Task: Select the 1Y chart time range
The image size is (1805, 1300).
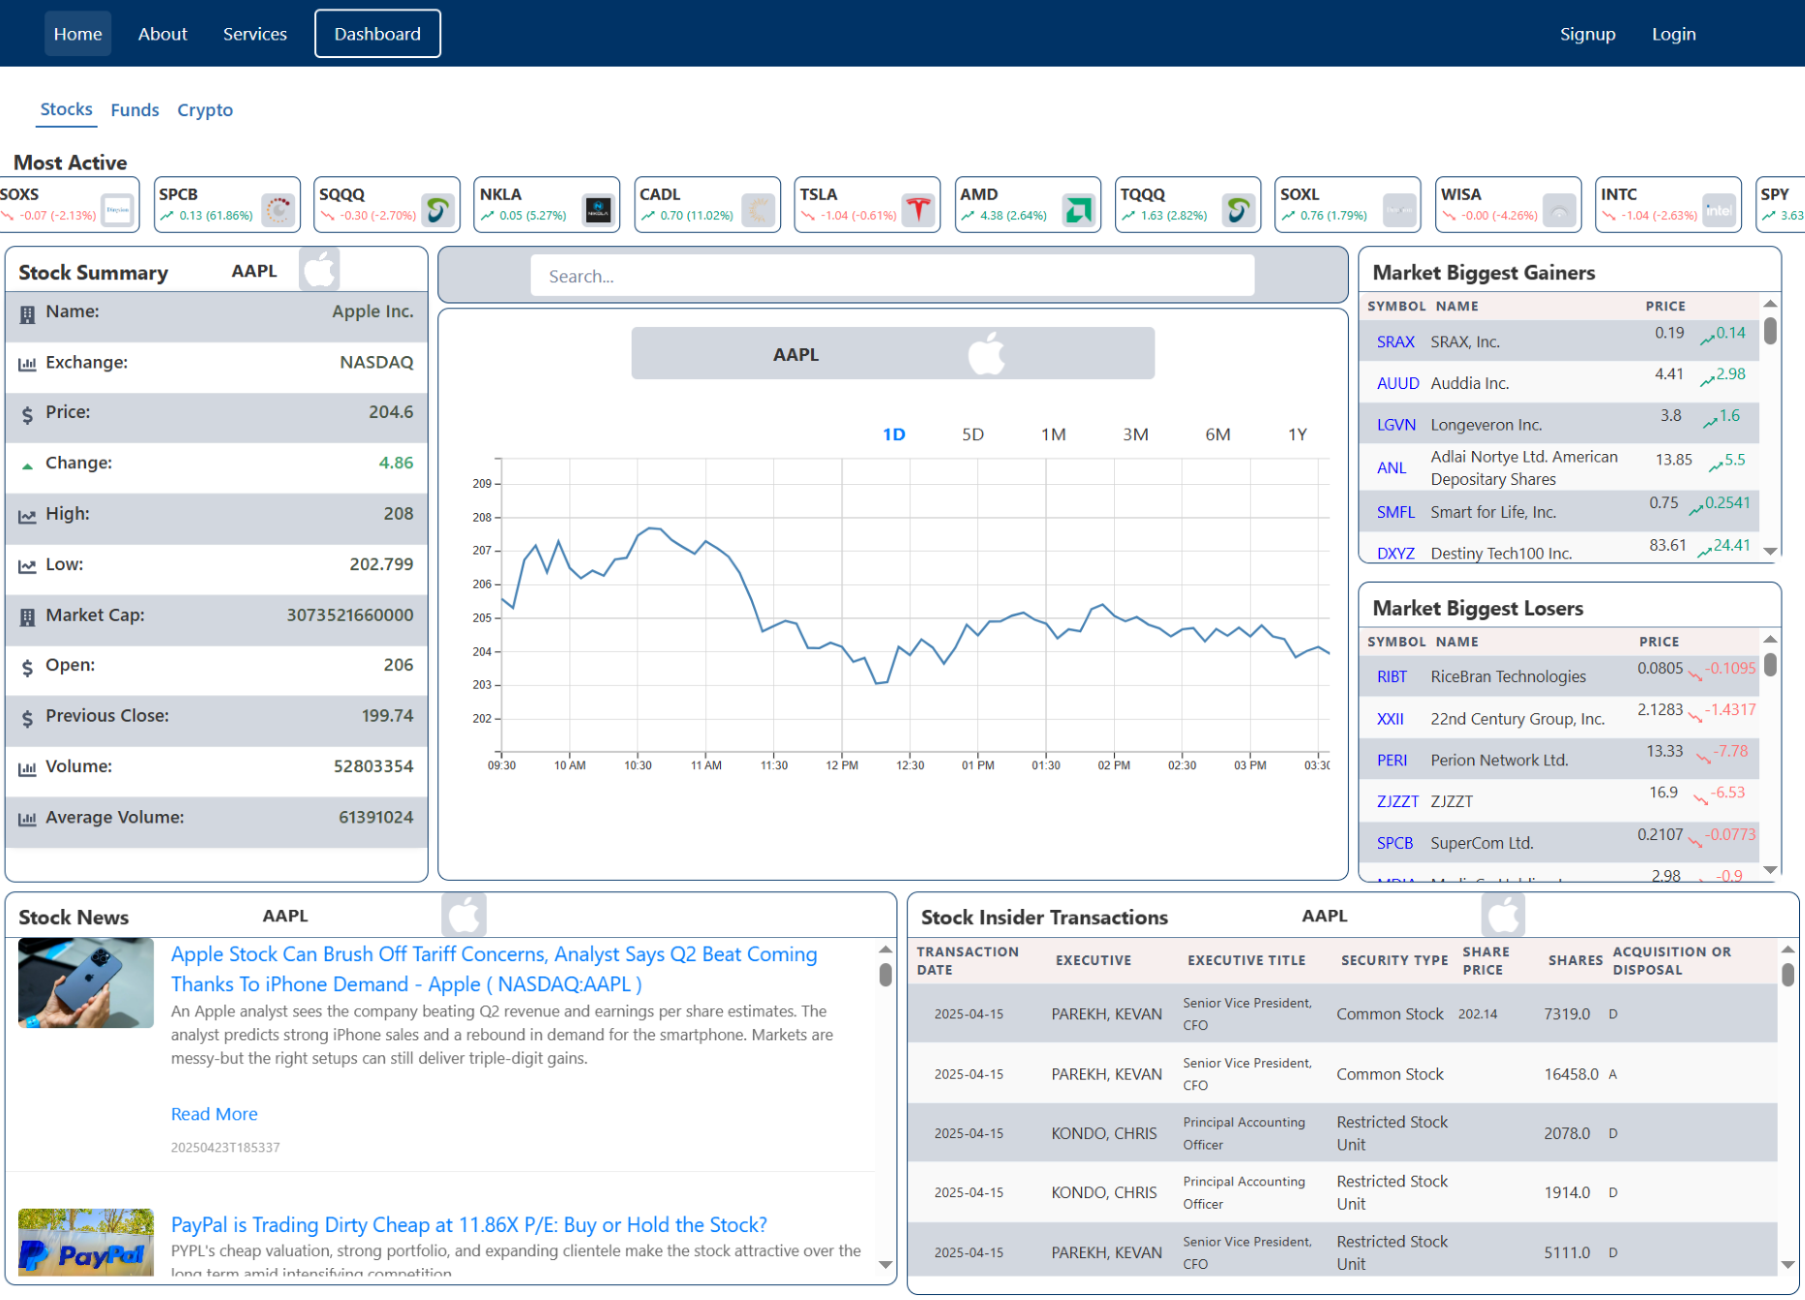Action: pyautogui.click(x=1297, y=435)
